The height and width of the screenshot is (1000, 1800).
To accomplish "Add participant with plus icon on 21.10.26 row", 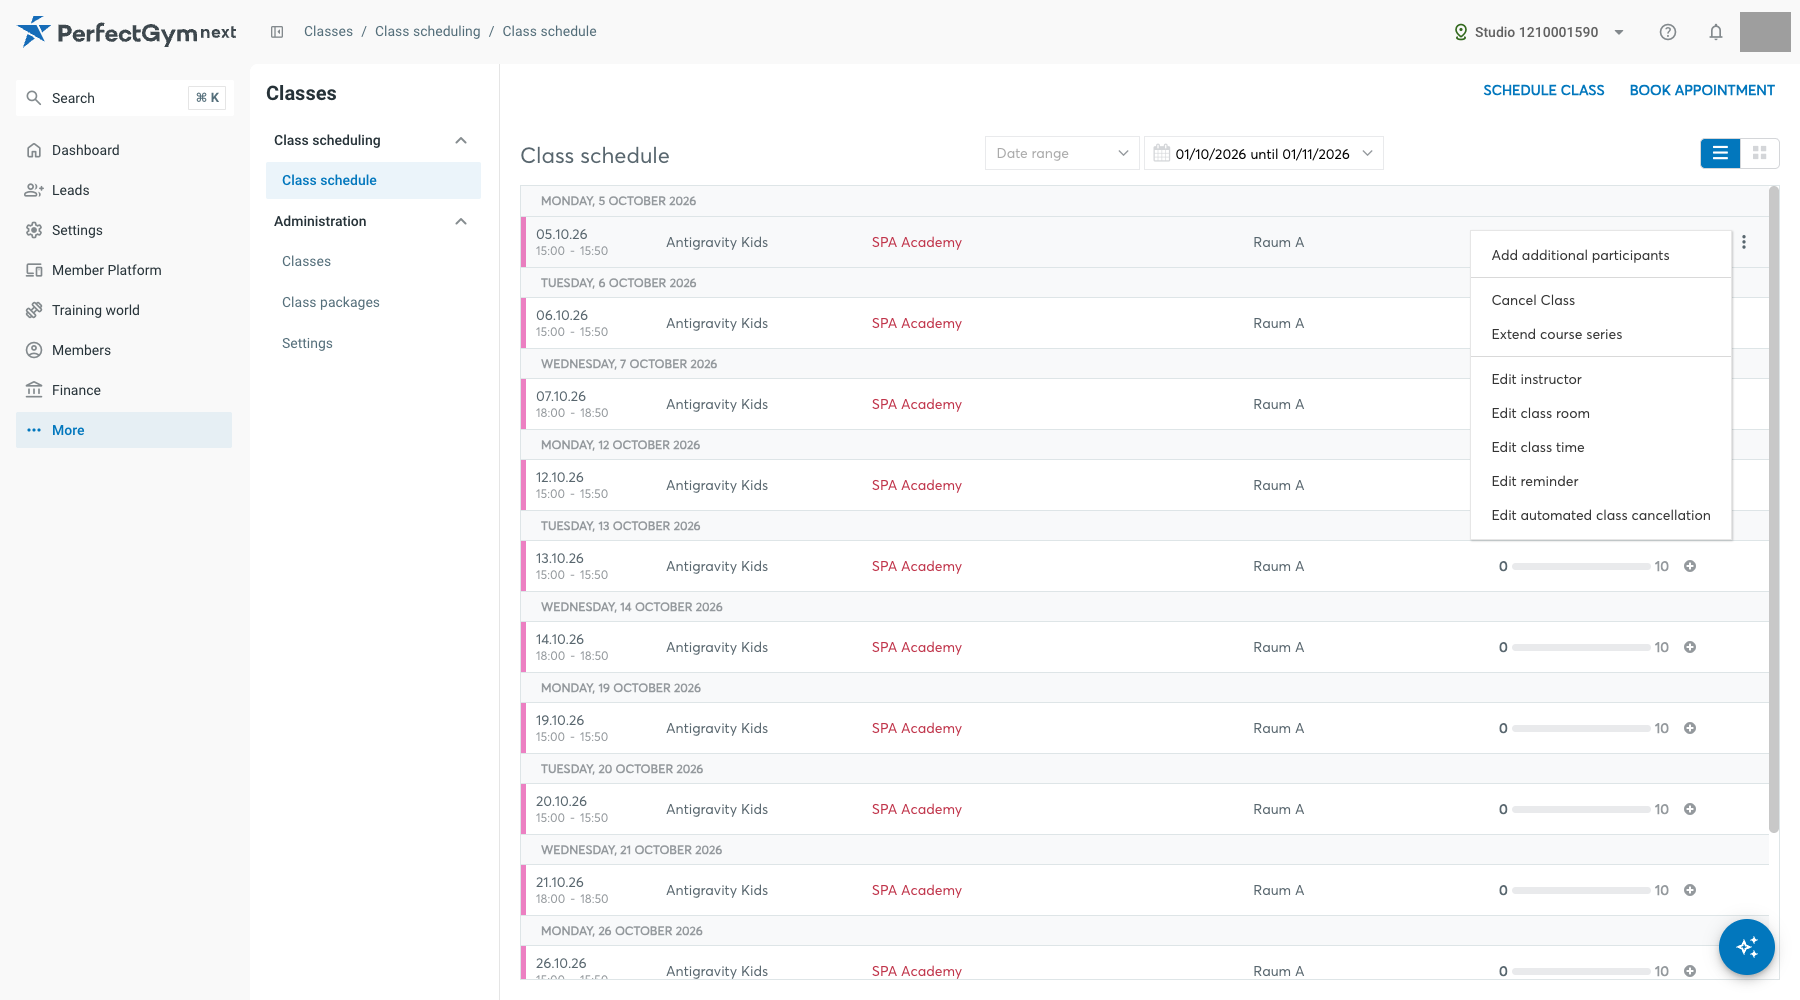I will click(x=1690, y=890).
